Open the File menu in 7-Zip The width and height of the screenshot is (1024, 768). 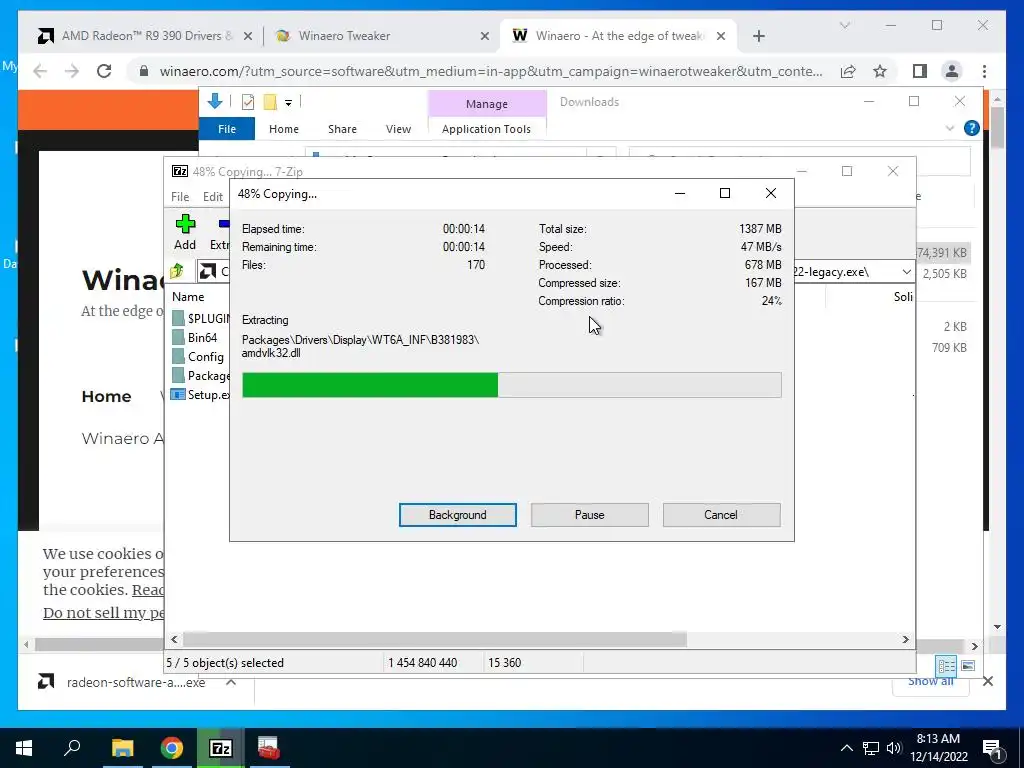click(180, 197)
